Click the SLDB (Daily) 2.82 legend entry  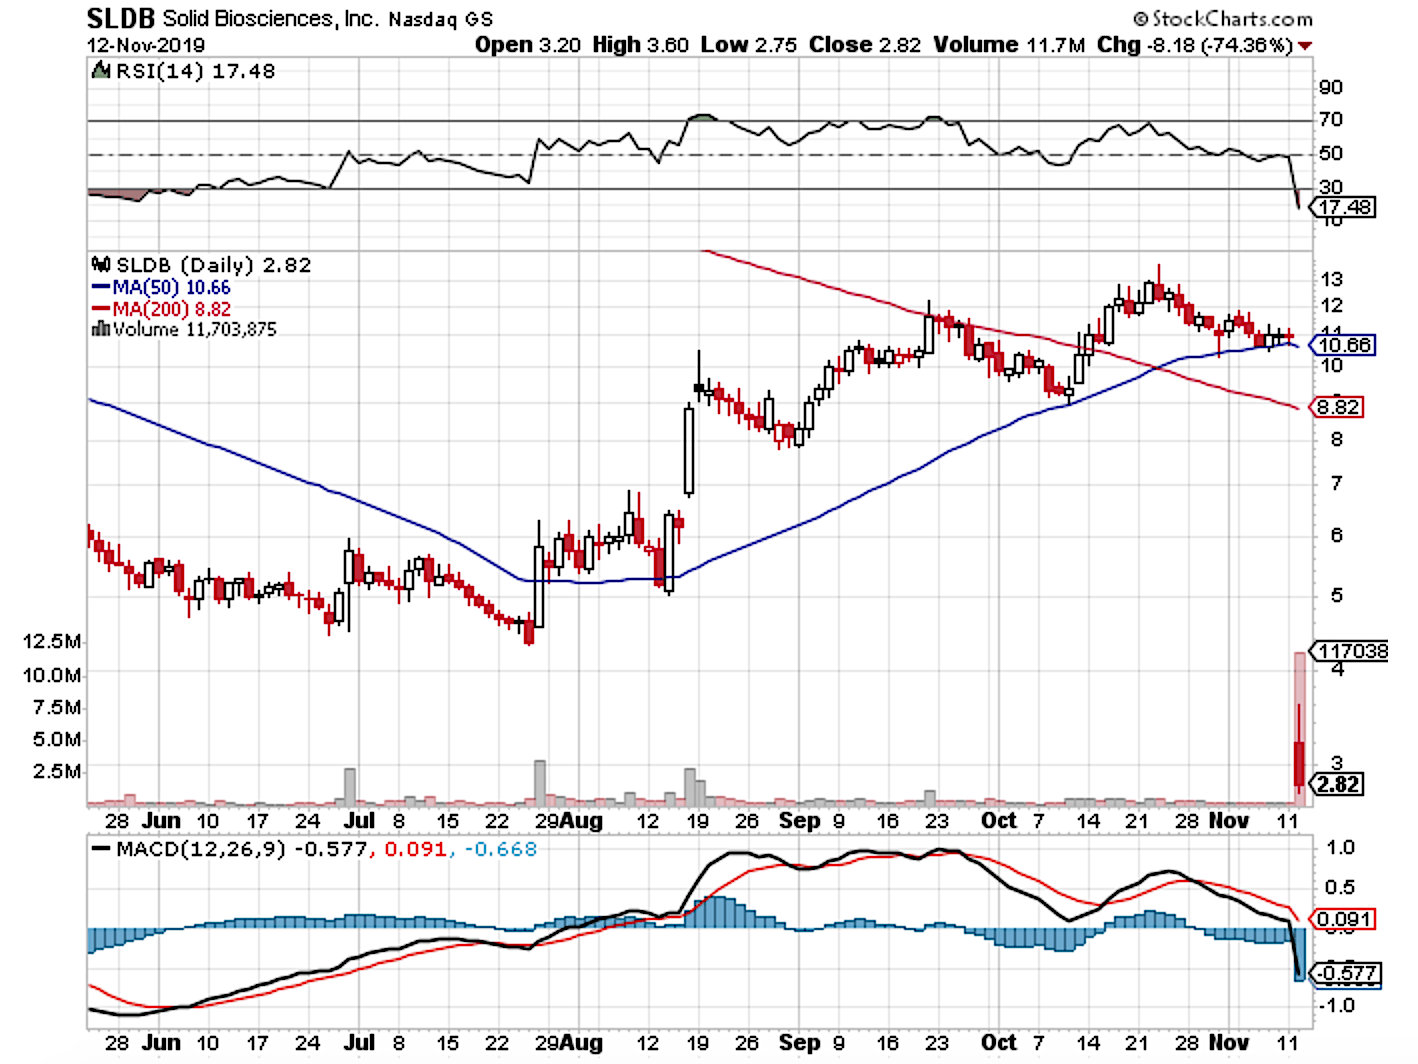(213, 265)
